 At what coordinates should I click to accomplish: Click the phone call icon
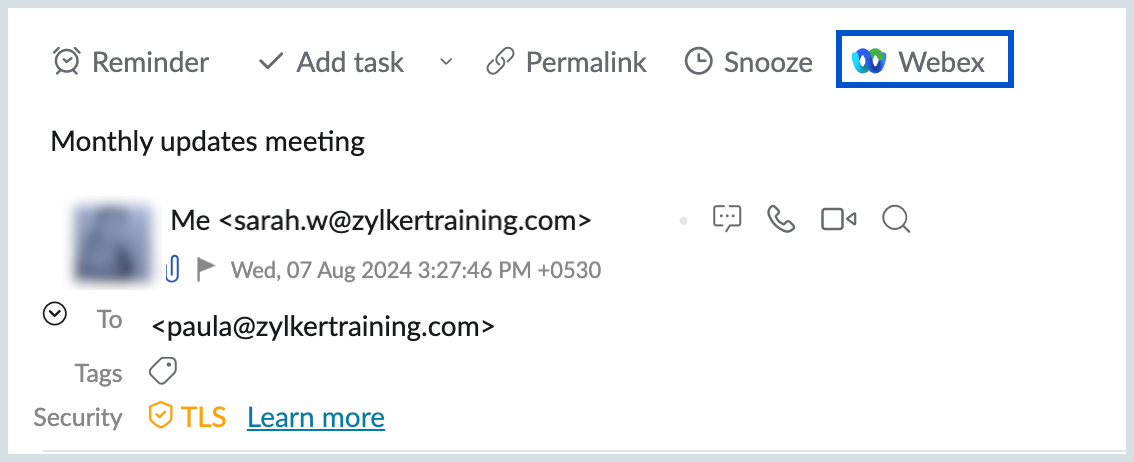pos(780,218)
